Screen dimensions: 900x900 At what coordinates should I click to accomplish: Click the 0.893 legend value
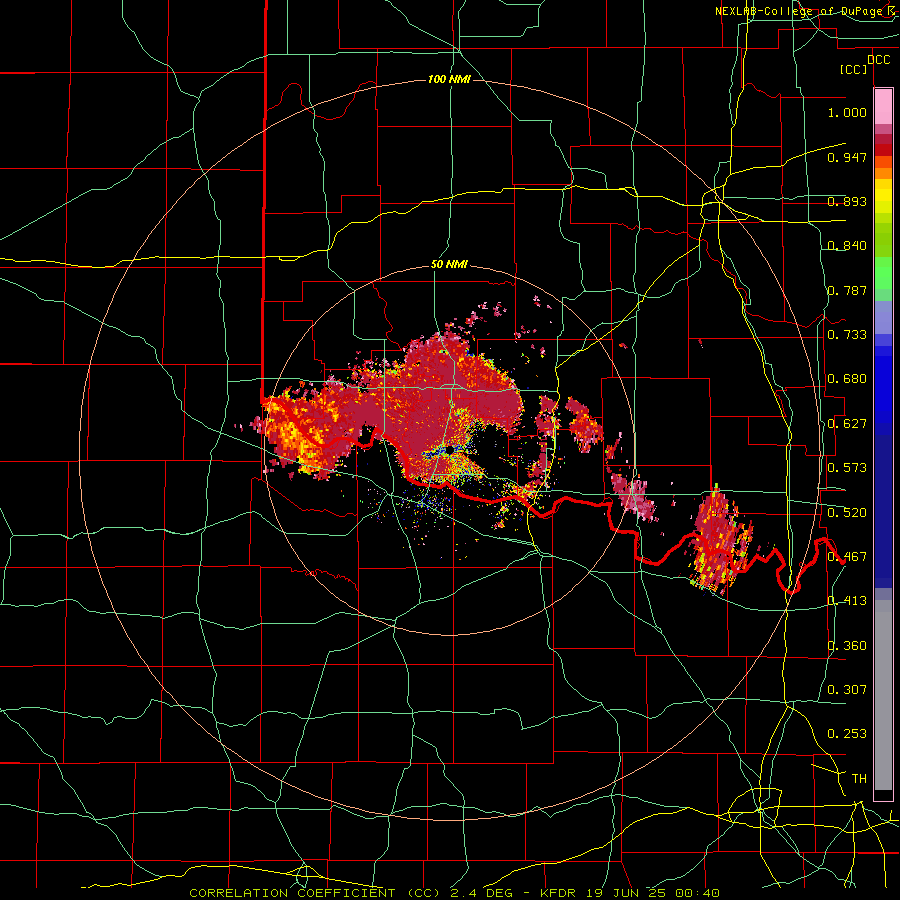[847, 201]
